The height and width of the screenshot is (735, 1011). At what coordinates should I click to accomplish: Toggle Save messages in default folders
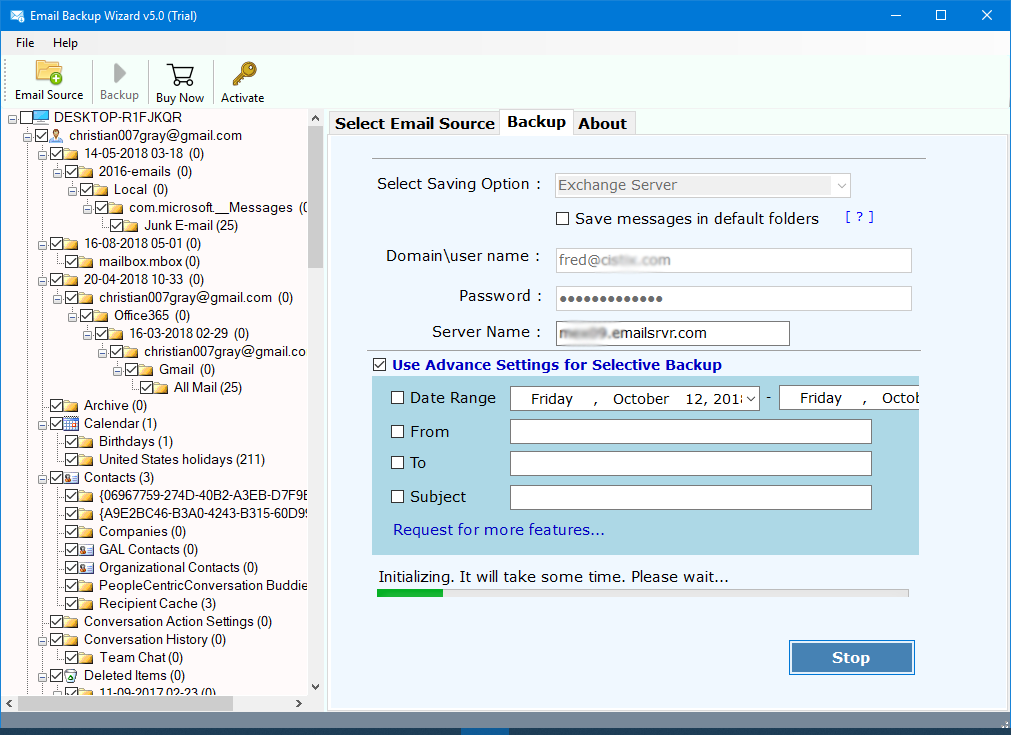563,219
